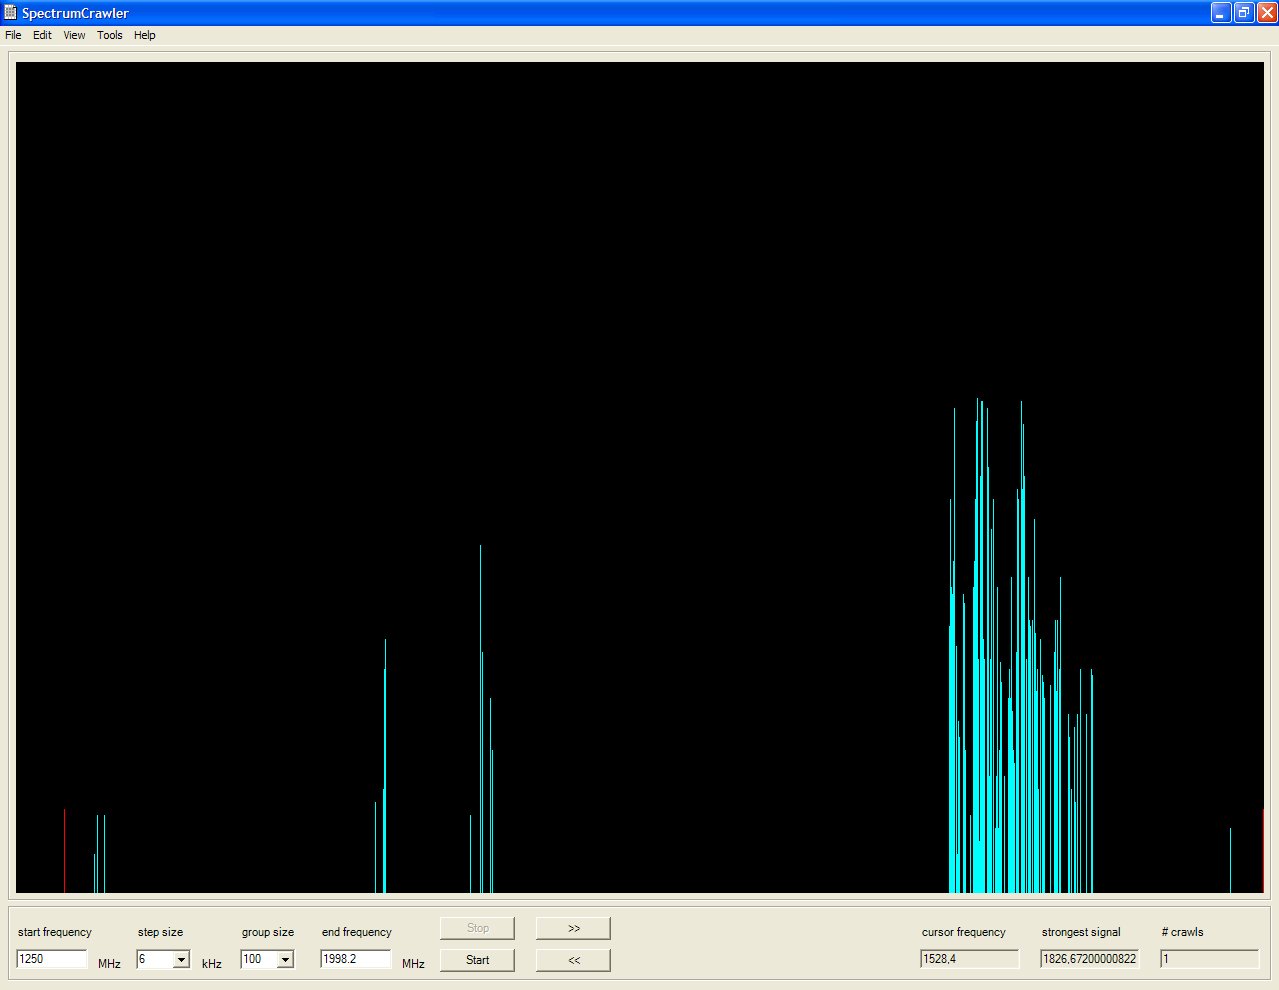Click the Stop button

[x=477, y=928]
